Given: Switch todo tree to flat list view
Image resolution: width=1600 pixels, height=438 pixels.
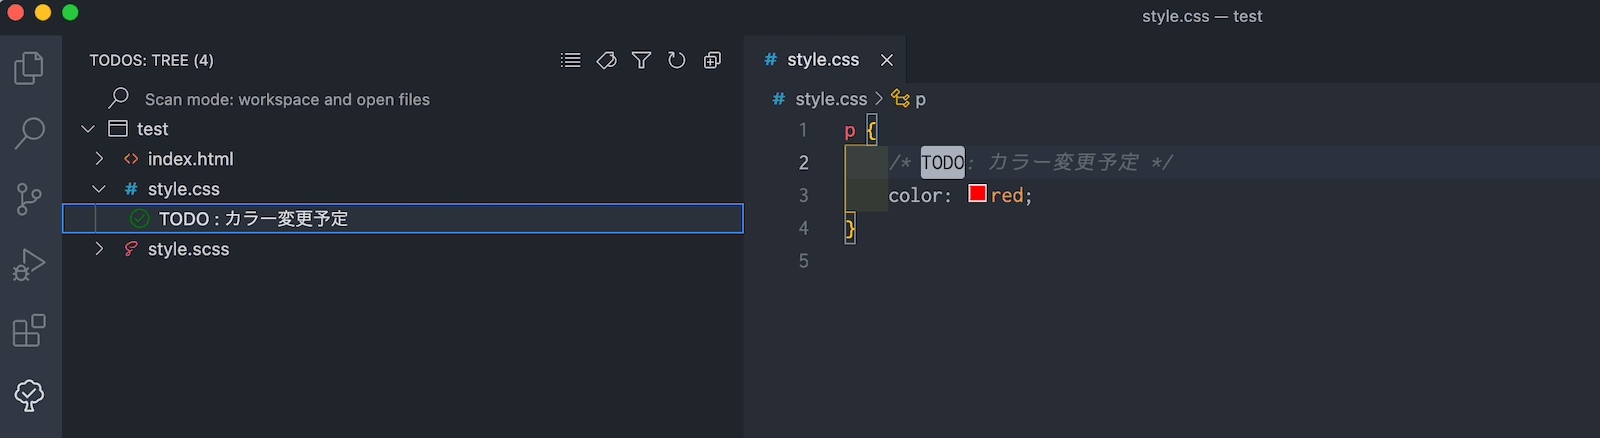Looking at the screenshot, I should point(571,60).
